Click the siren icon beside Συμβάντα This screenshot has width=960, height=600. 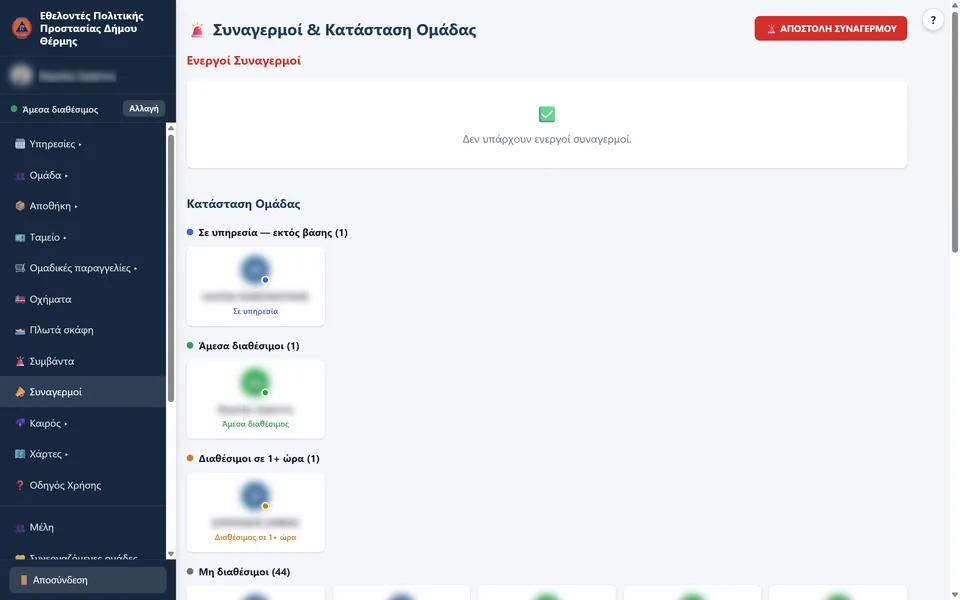coord(20,361)
